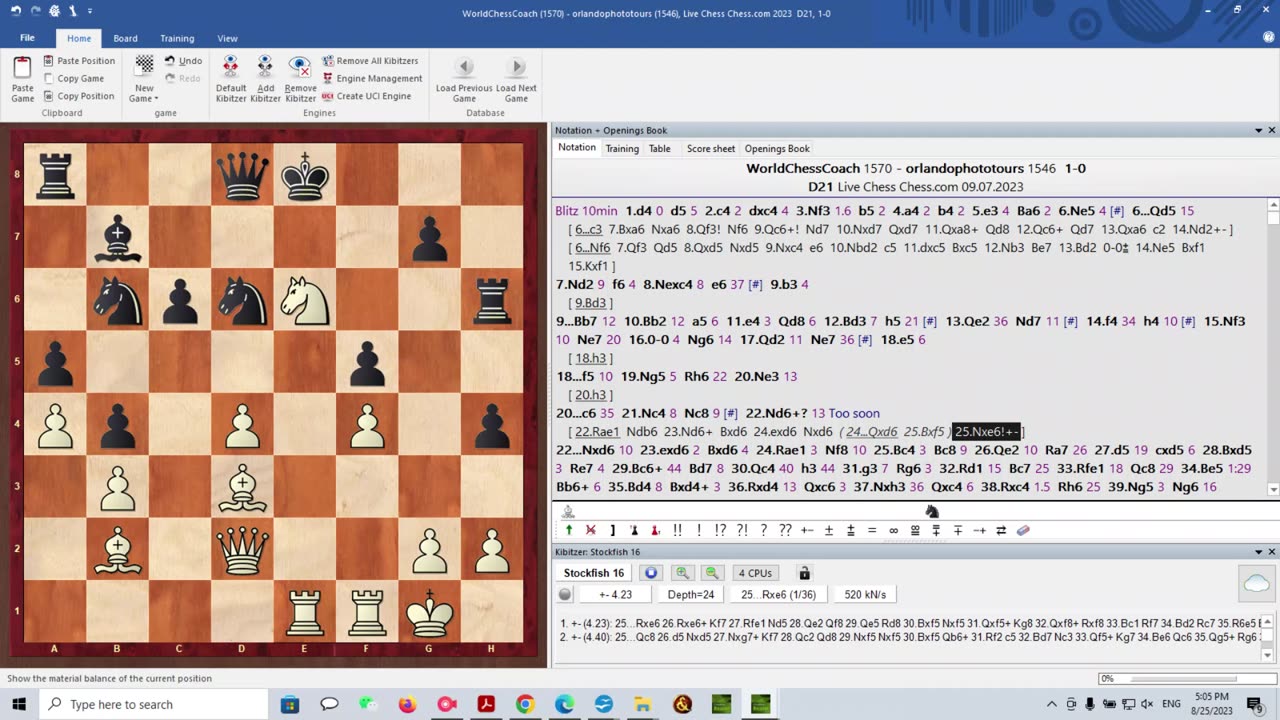The width and height of the screenshot is (1280, 720).
Task: Open the Notation pane options dropdown arrow
Action: coord(1258,130)
